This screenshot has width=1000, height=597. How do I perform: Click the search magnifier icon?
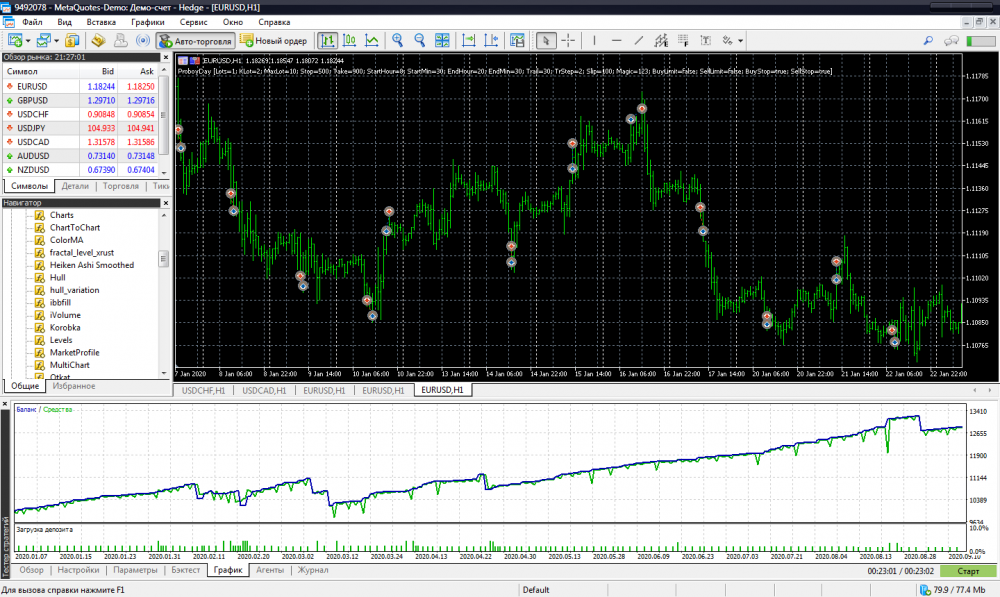(x=928, y=41)
